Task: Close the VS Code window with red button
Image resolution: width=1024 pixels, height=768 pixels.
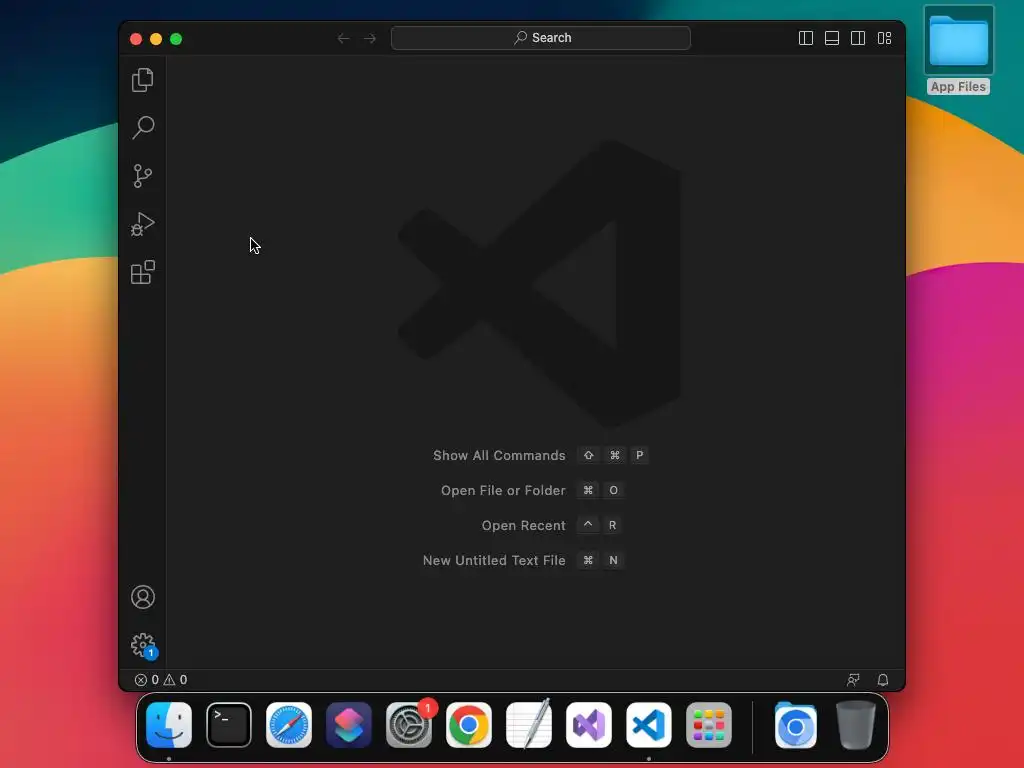Action: click(136, 39)
